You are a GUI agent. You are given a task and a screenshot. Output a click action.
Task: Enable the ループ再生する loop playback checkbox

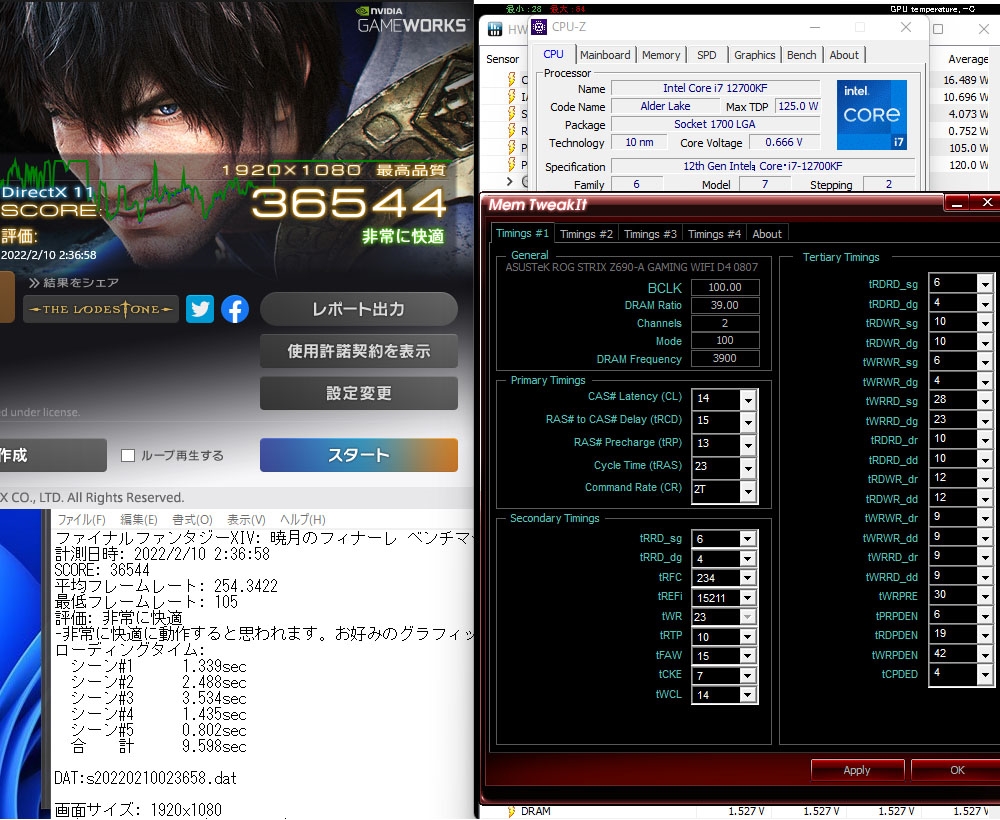[128, 455]
